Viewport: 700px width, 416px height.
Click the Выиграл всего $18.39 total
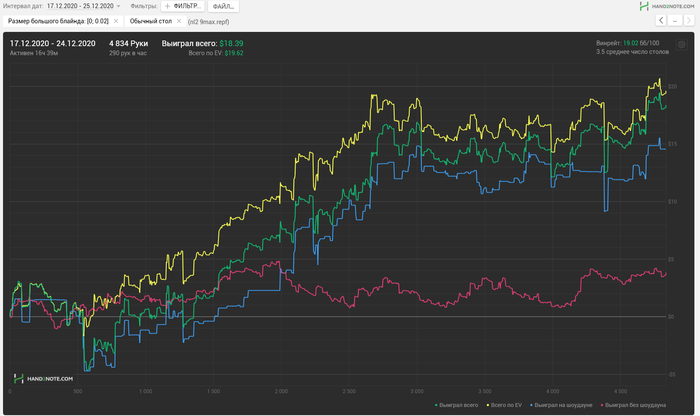point(202,44)
